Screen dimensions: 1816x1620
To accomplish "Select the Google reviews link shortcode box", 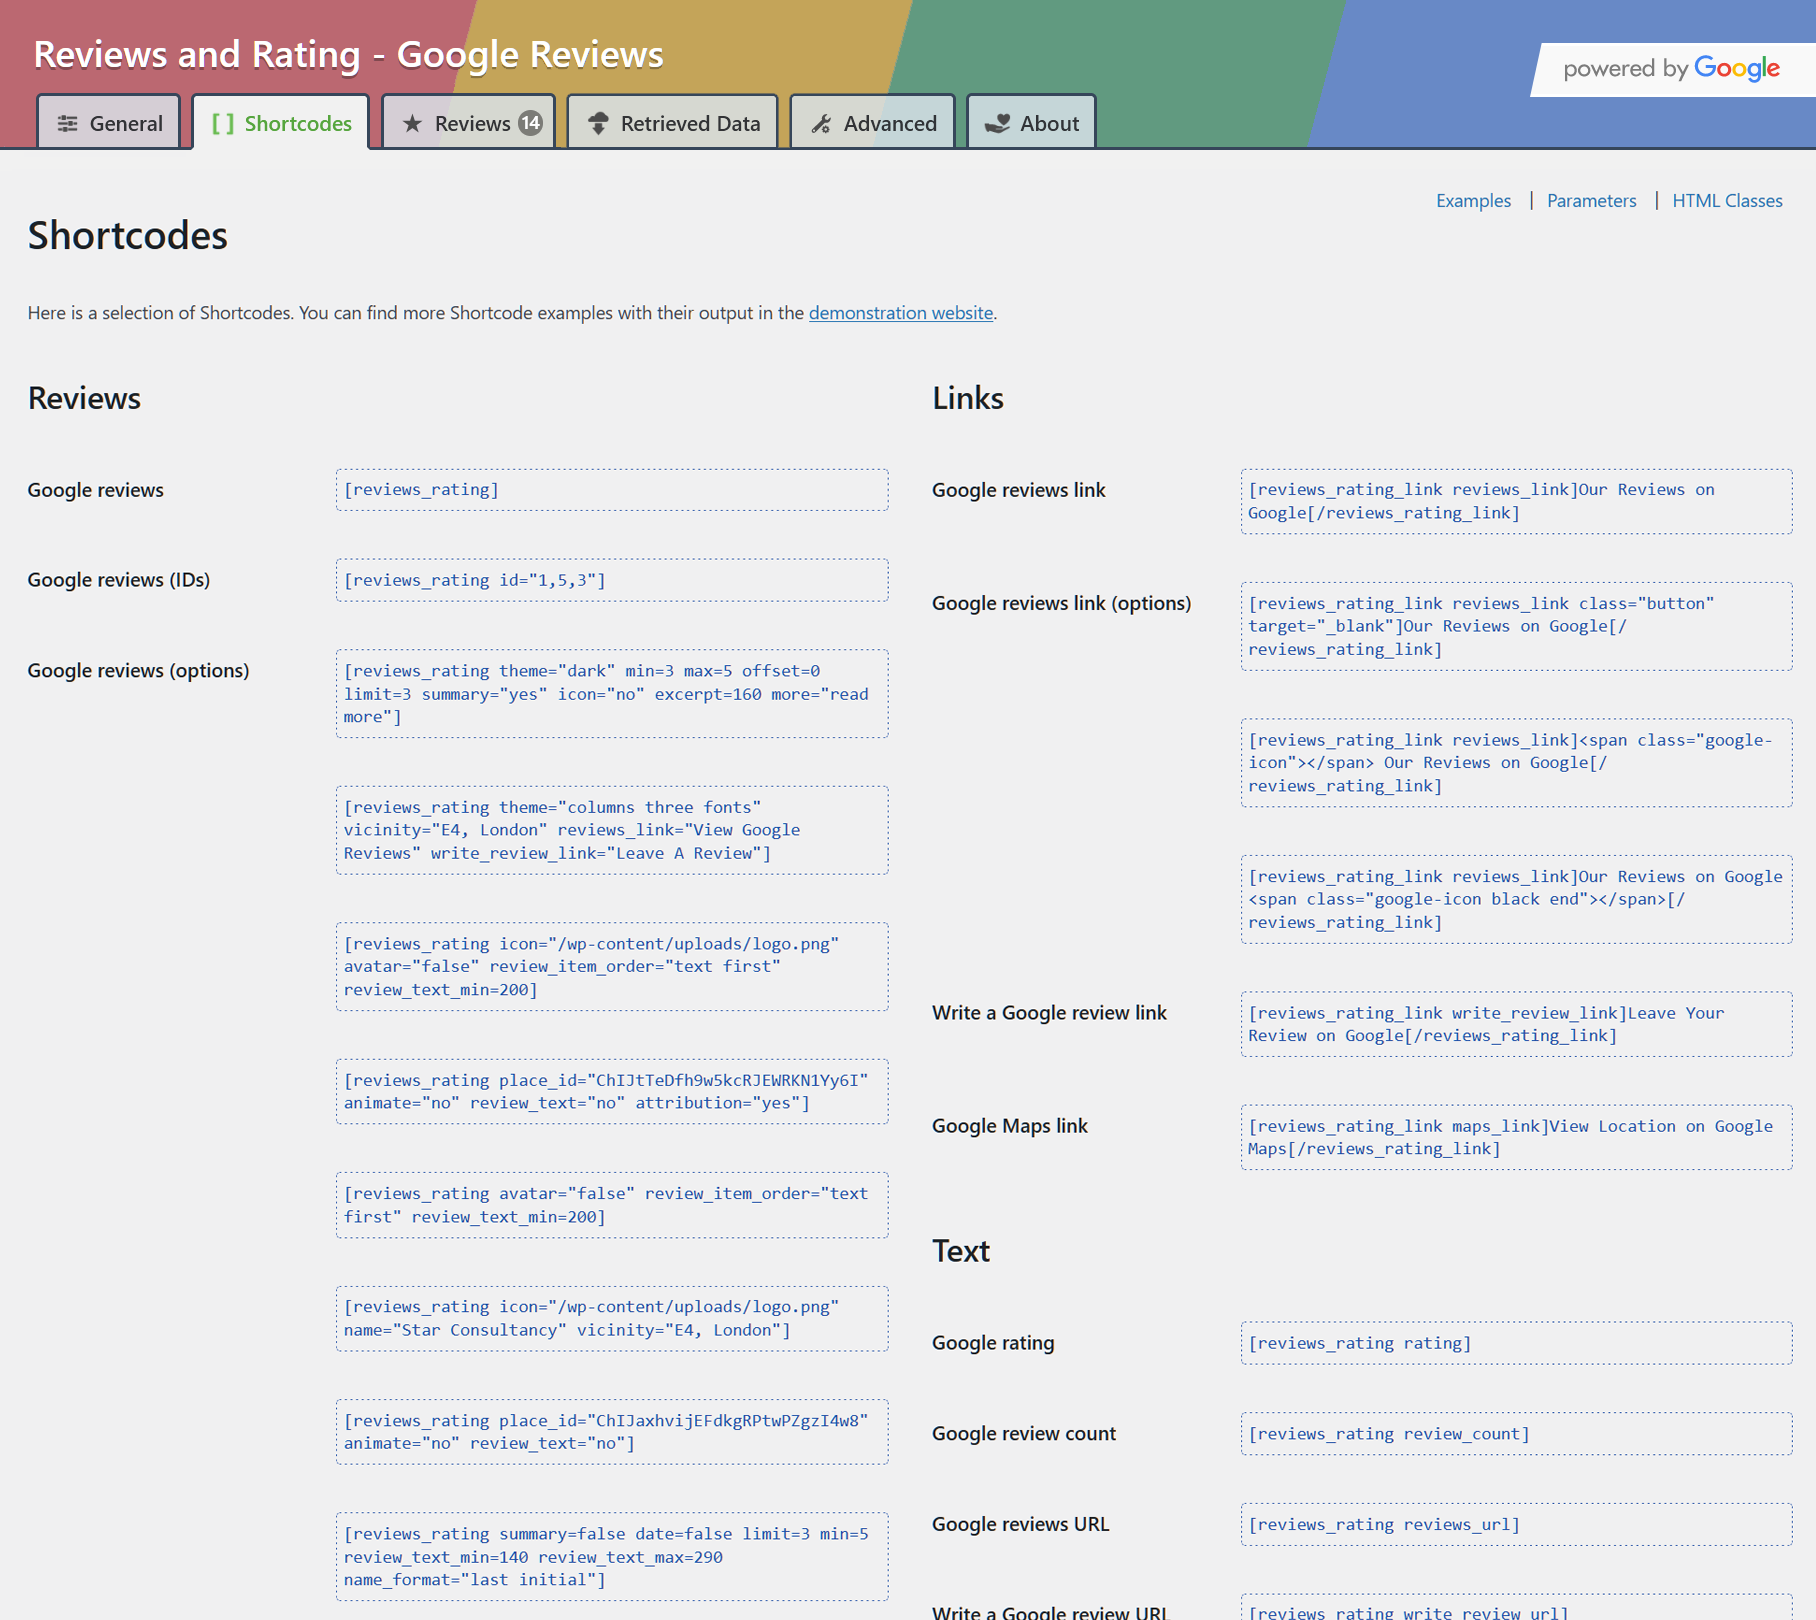I will click(x=1516, y=501).
